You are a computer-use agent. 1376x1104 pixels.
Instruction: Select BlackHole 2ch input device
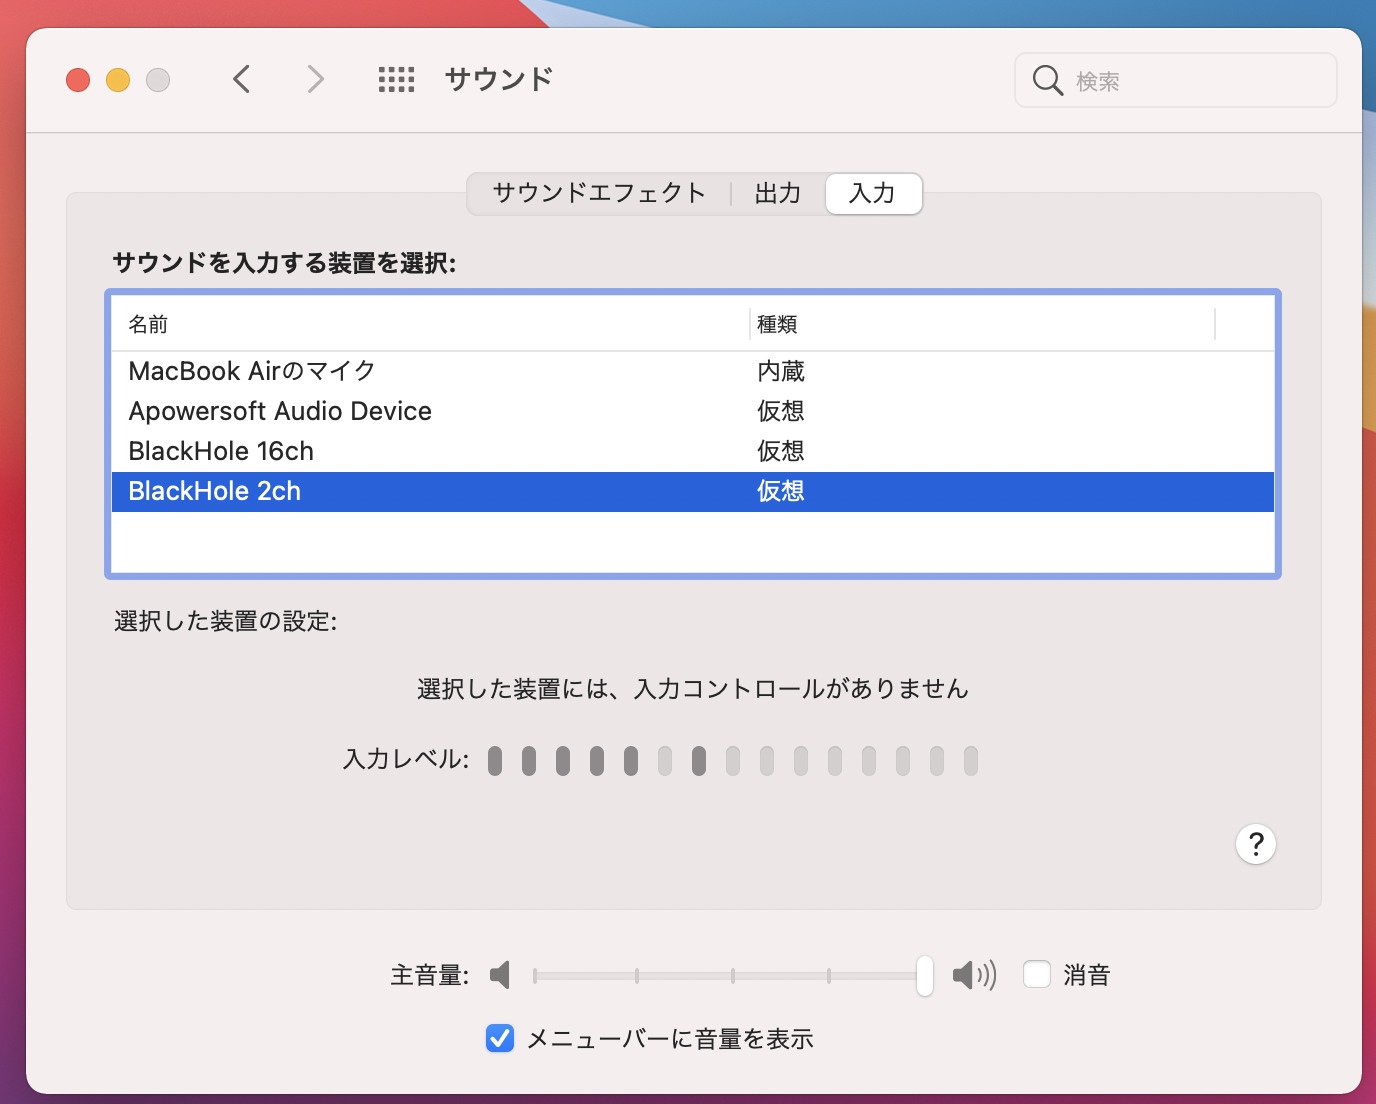point(215,491)
